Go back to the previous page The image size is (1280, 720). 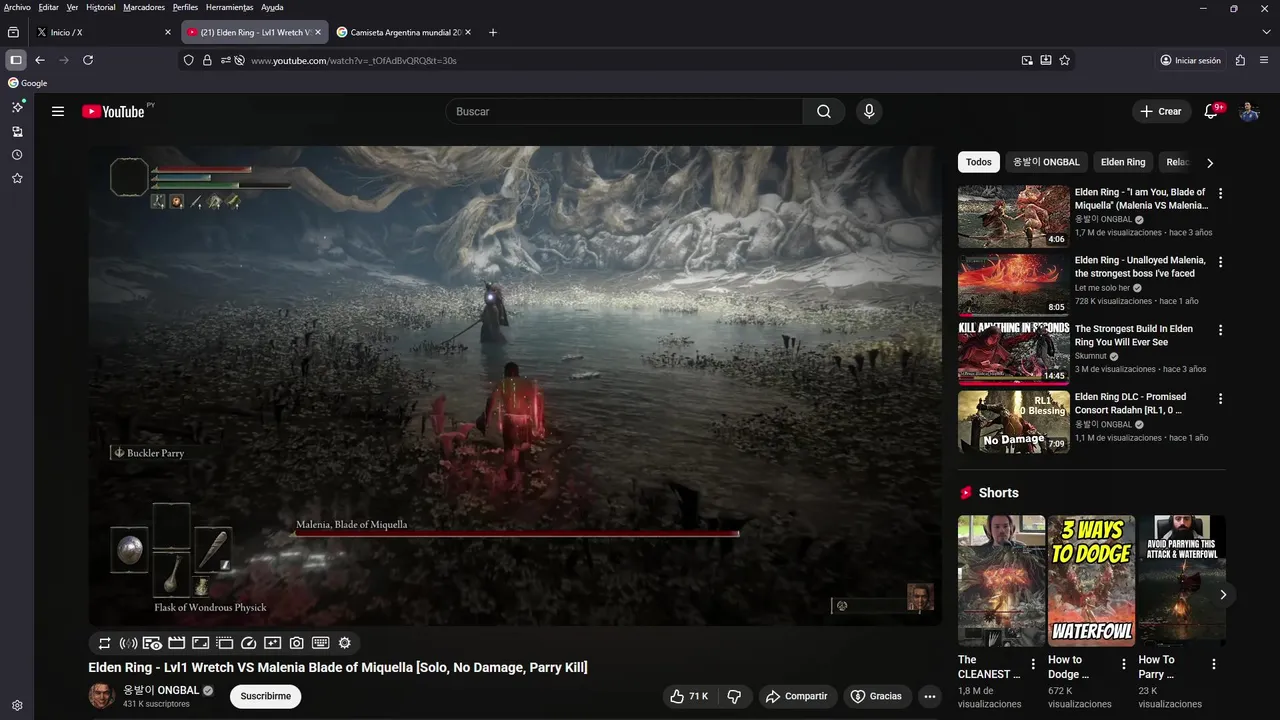40,60
